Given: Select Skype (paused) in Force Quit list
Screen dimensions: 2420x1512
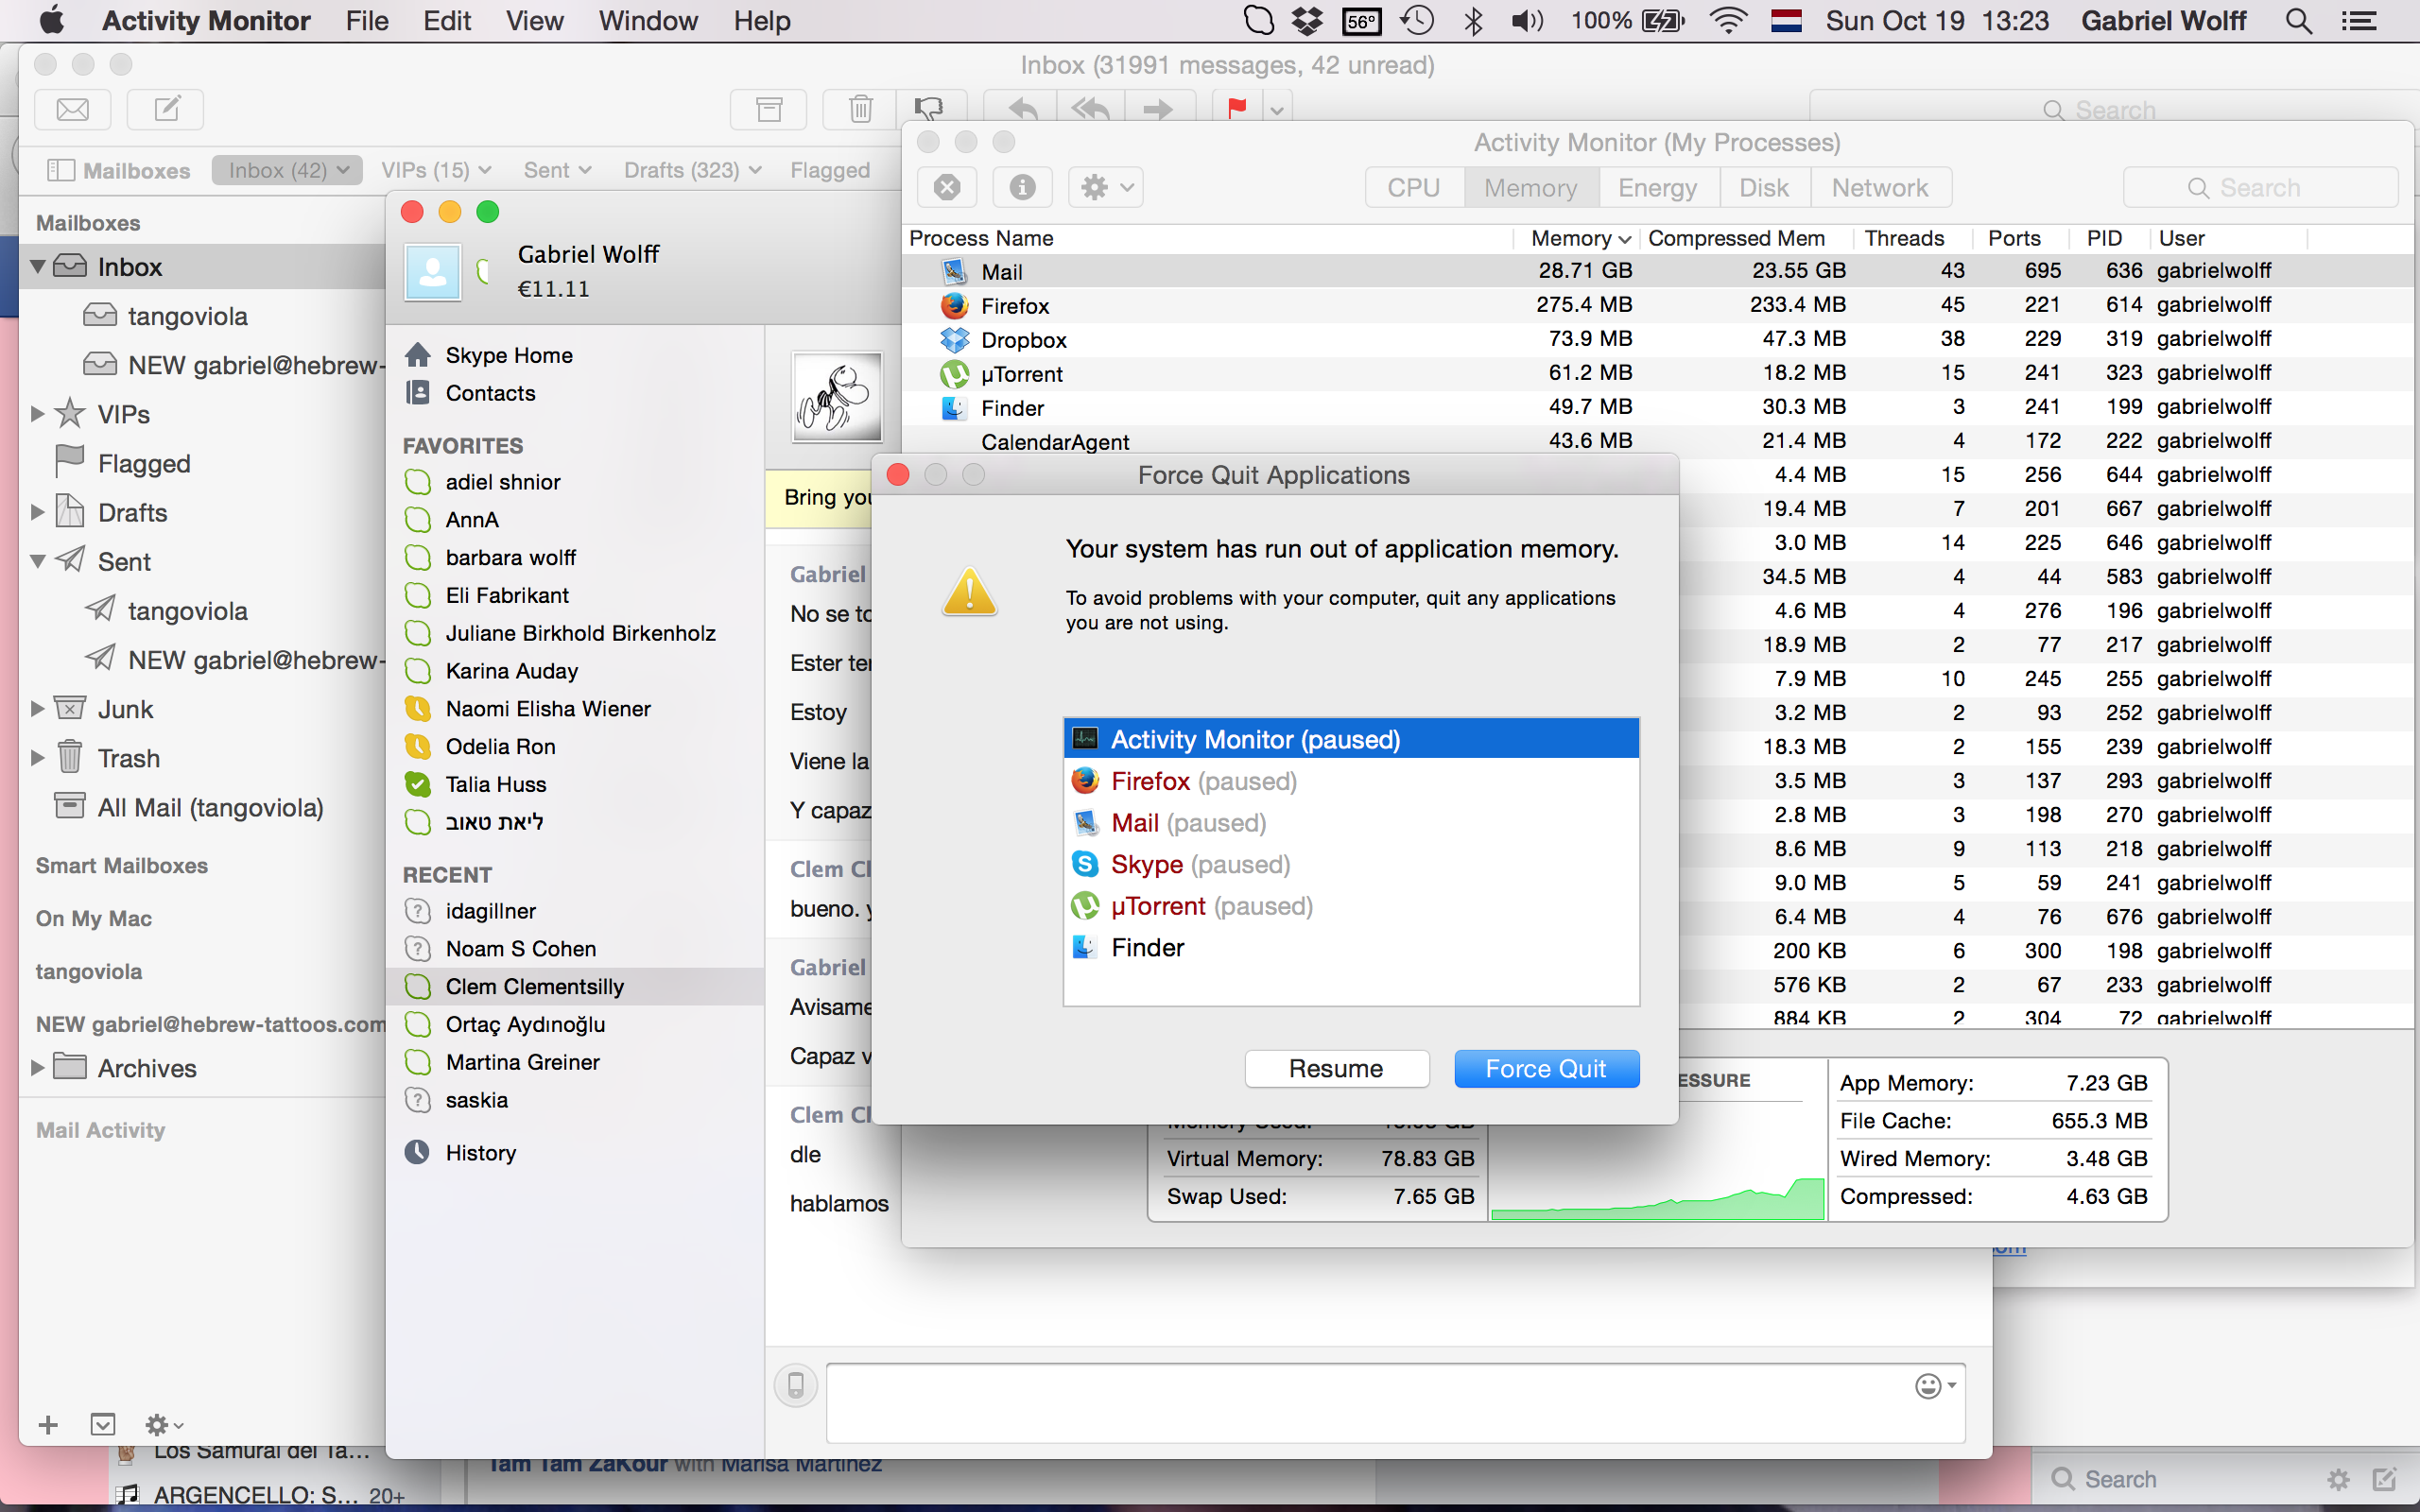Looking at the screenshot, I should pyautogui.click(x=1351, y=864).
